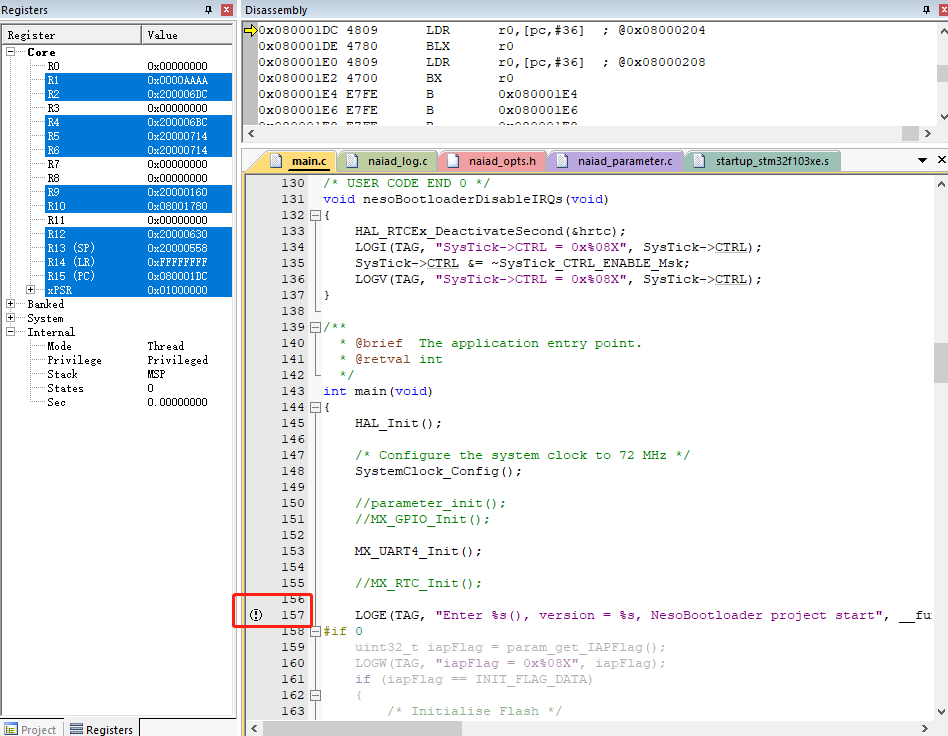Close the Registers panel
Viewport: 948px width, 736px height.
click(227, 10)
